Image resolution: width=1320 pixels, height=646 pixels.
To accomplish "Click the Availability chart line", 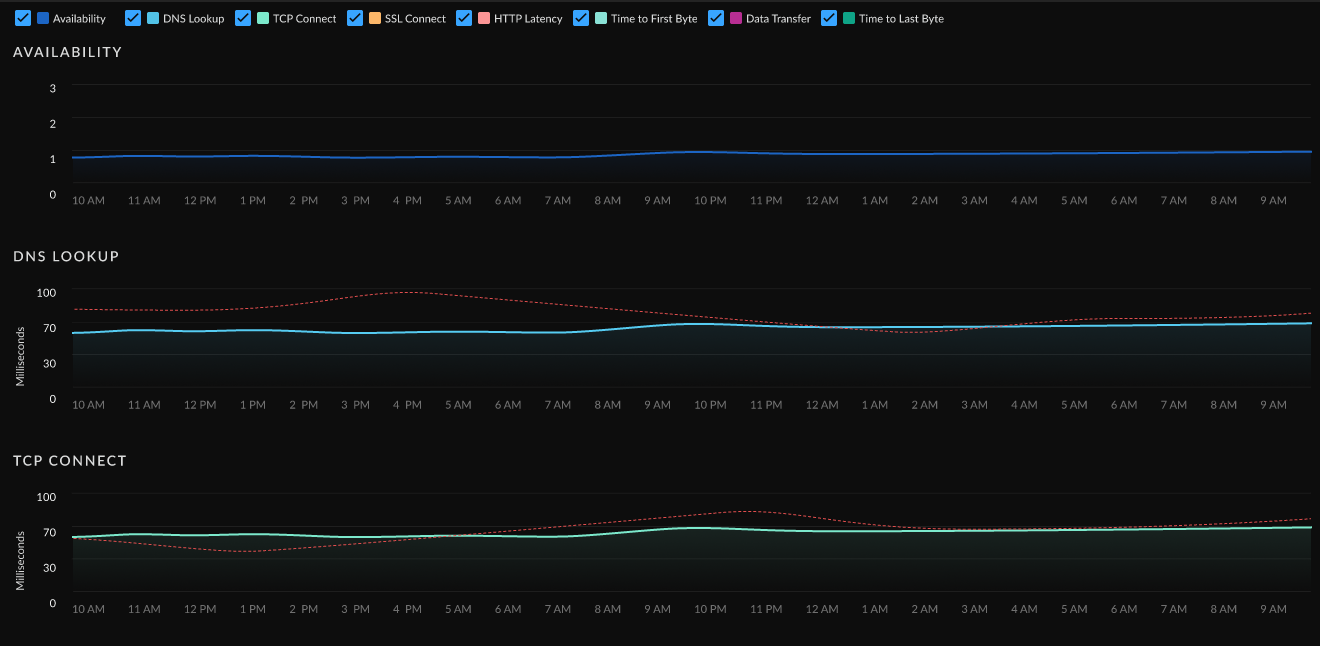I will (x=691, y=152).
